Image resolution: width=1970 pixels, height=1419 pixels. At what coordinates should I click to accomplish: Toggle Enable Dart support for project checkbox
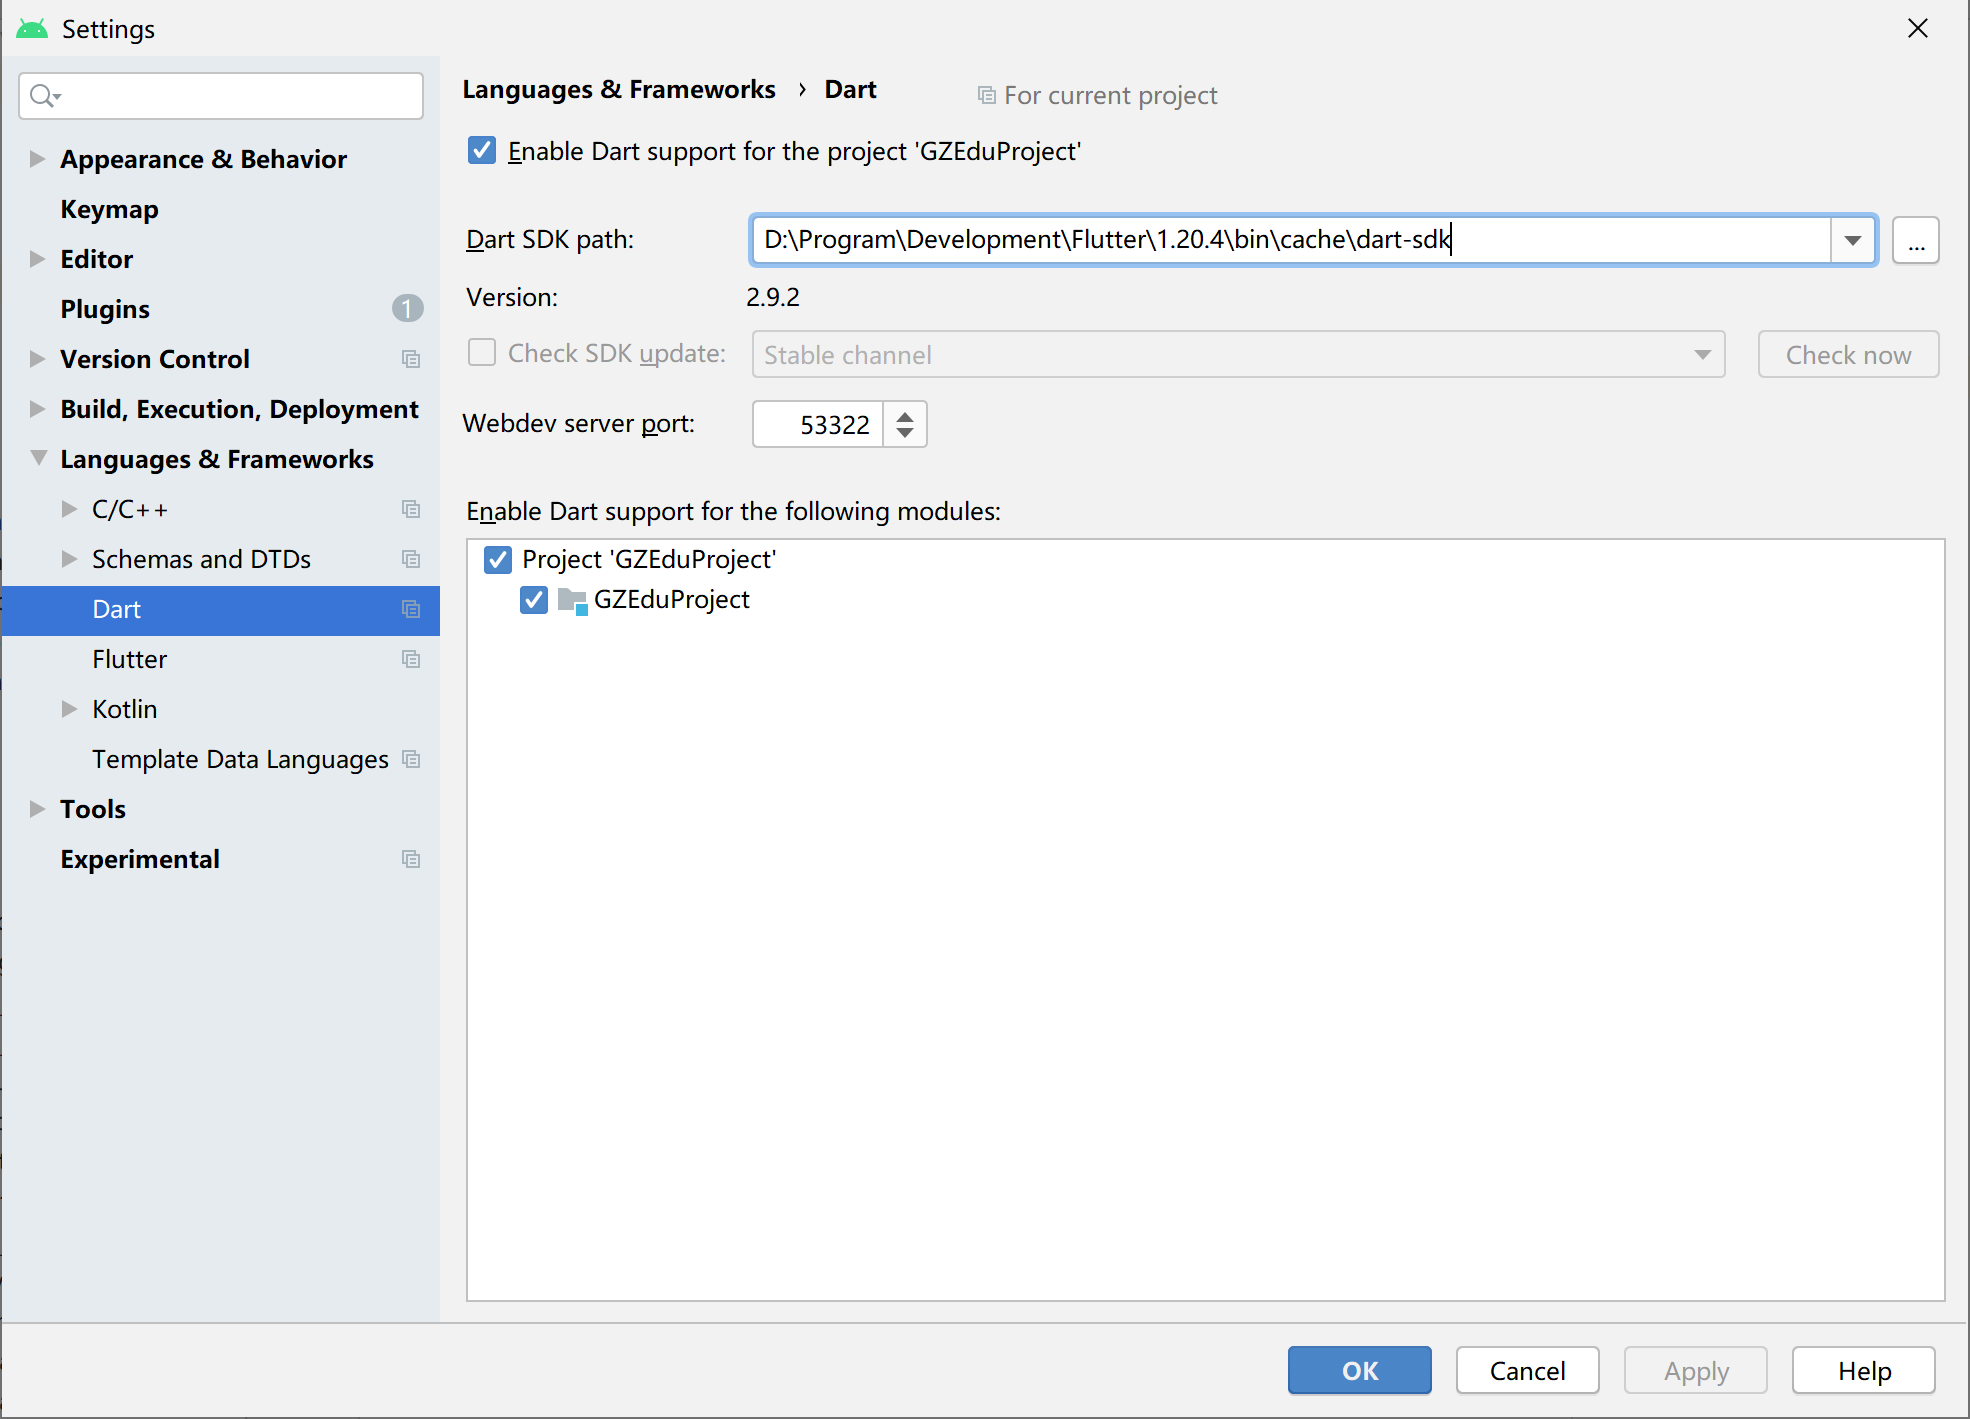click(482, 151)
